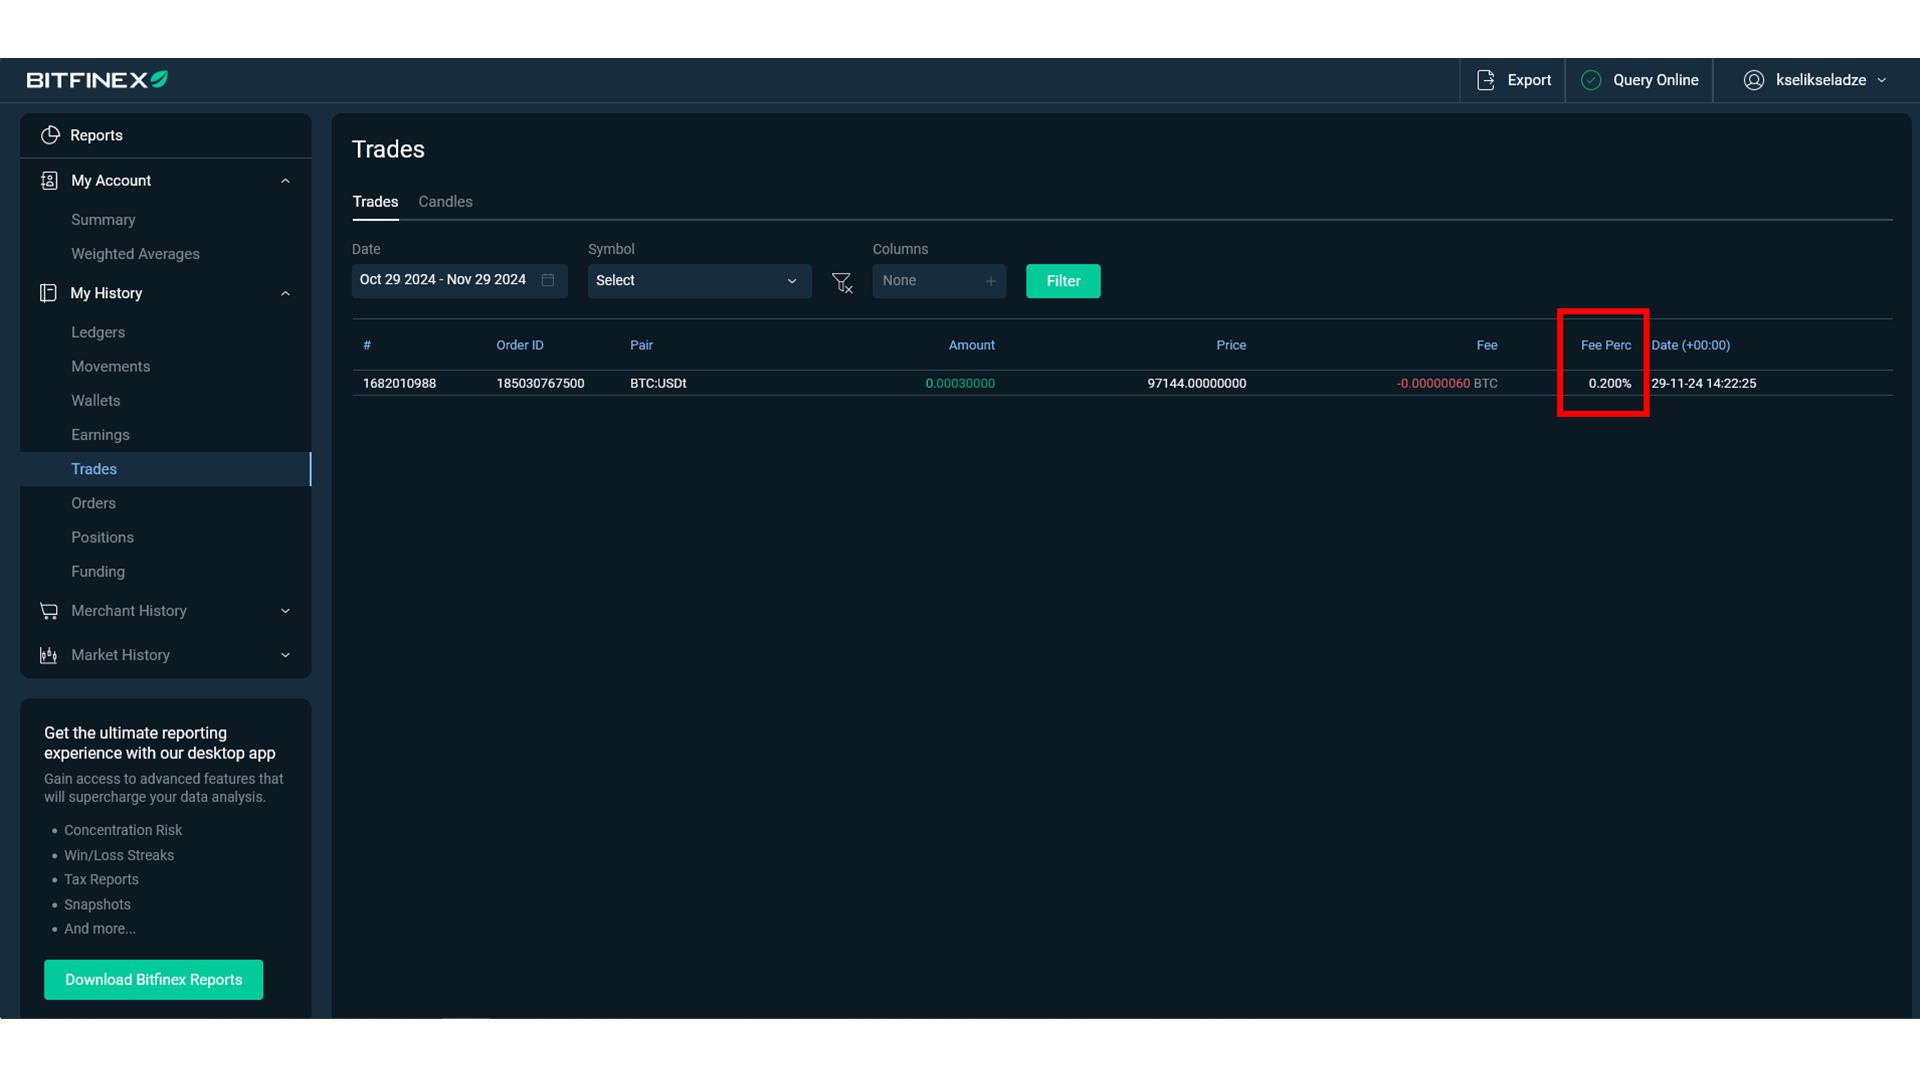Click the user avatar icon

click(1754, 80)
